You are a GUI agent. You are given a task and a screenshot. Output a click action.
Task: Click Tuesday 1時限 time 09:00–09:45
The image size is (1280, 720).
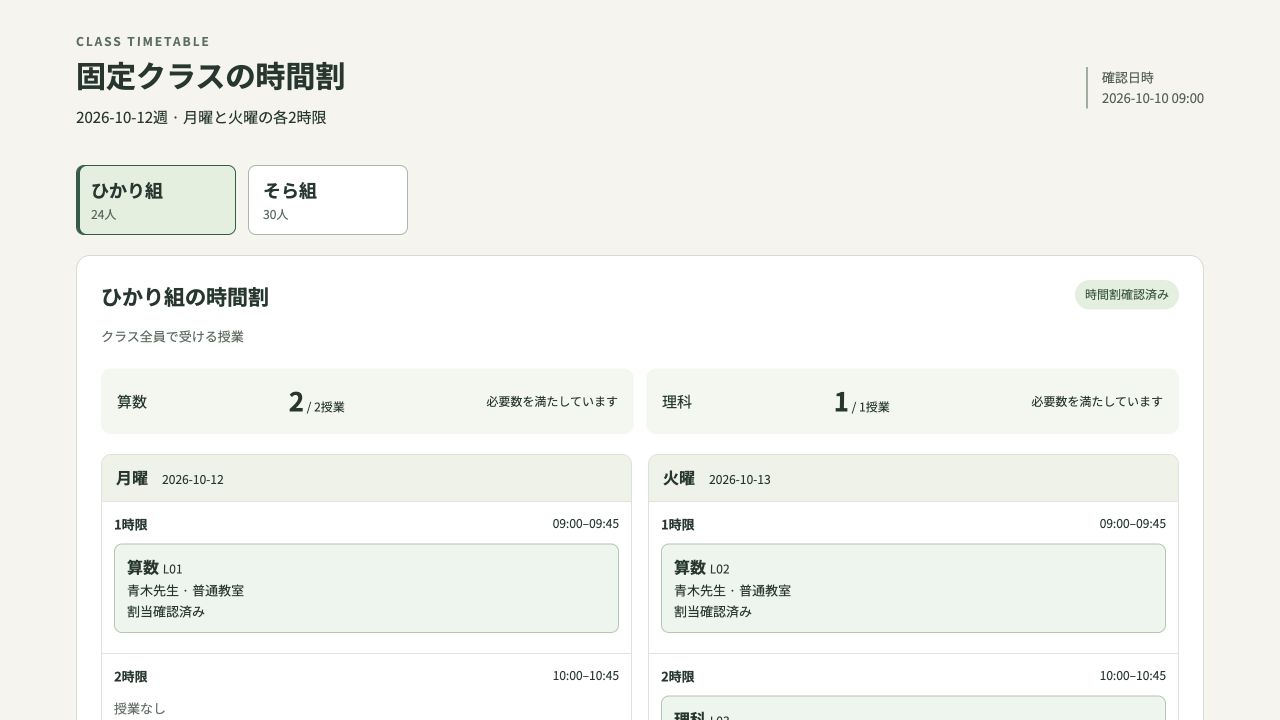click(1133, 524)
